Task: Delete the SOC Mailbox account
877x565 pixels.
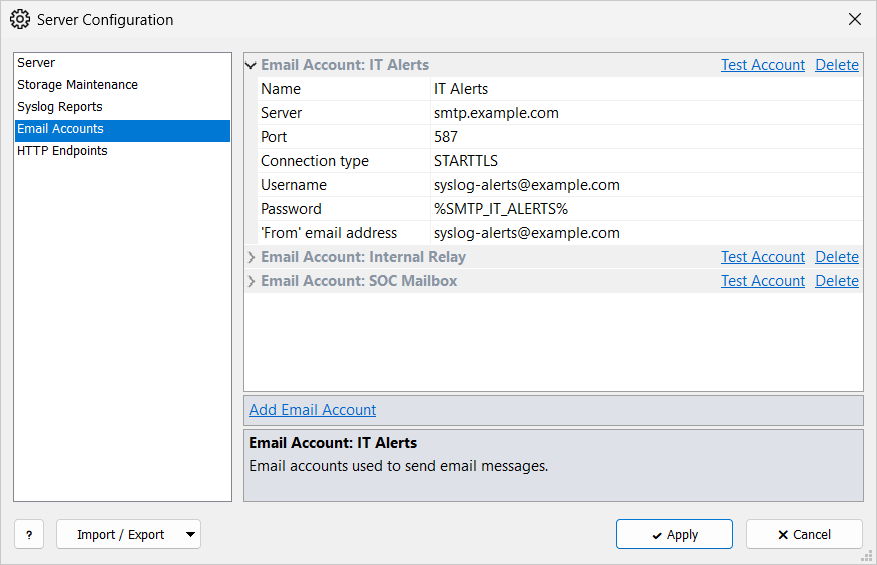Action: (x=837, y=281)
